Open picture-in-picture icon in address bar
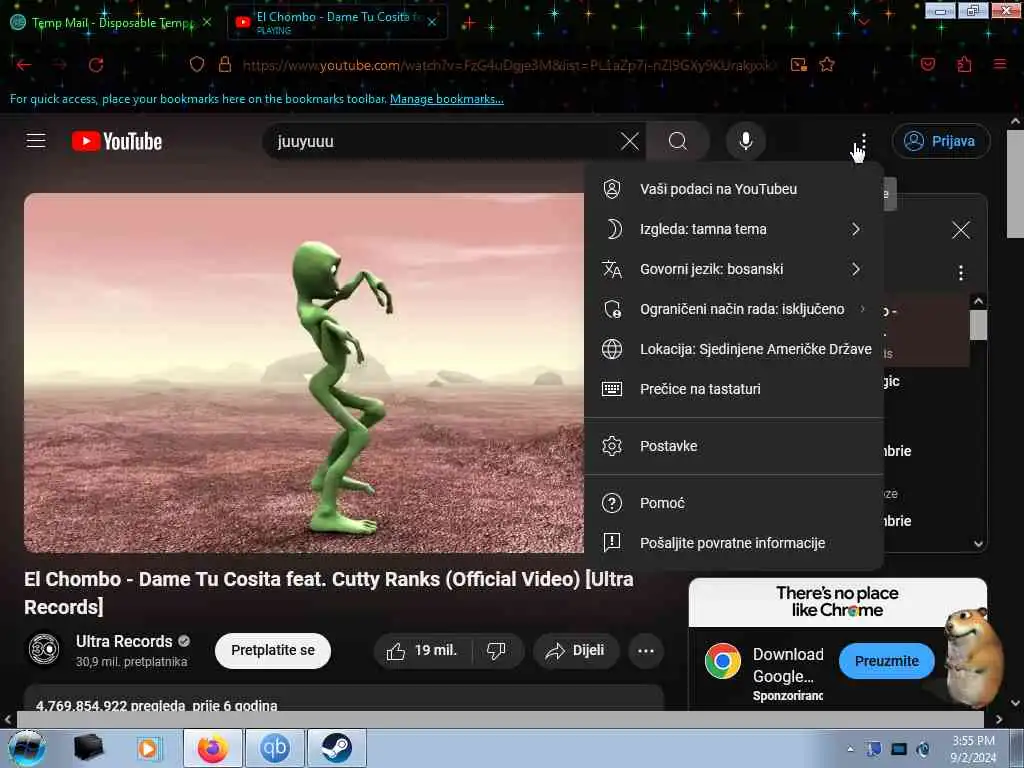 click(799, 64)
